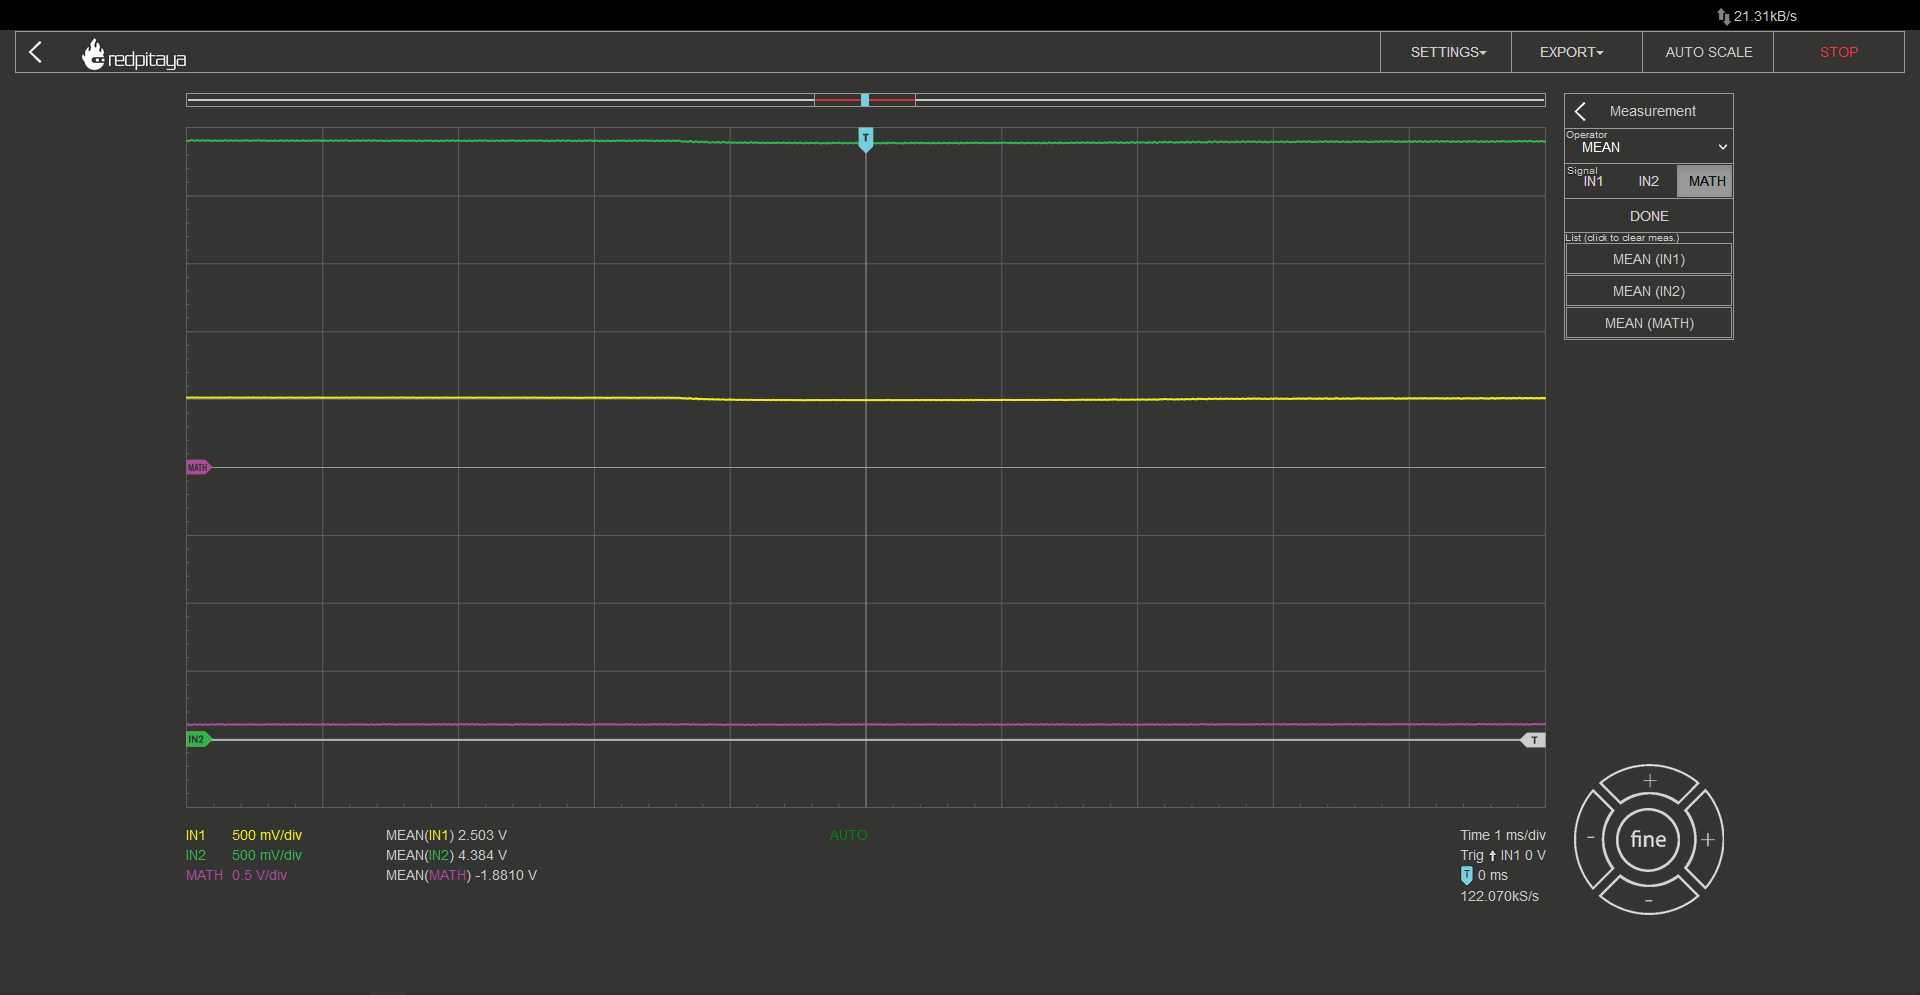The image size is (1920, 995).
Task: Click the network transfer rate icon
Action: [x=1723, y=16]
